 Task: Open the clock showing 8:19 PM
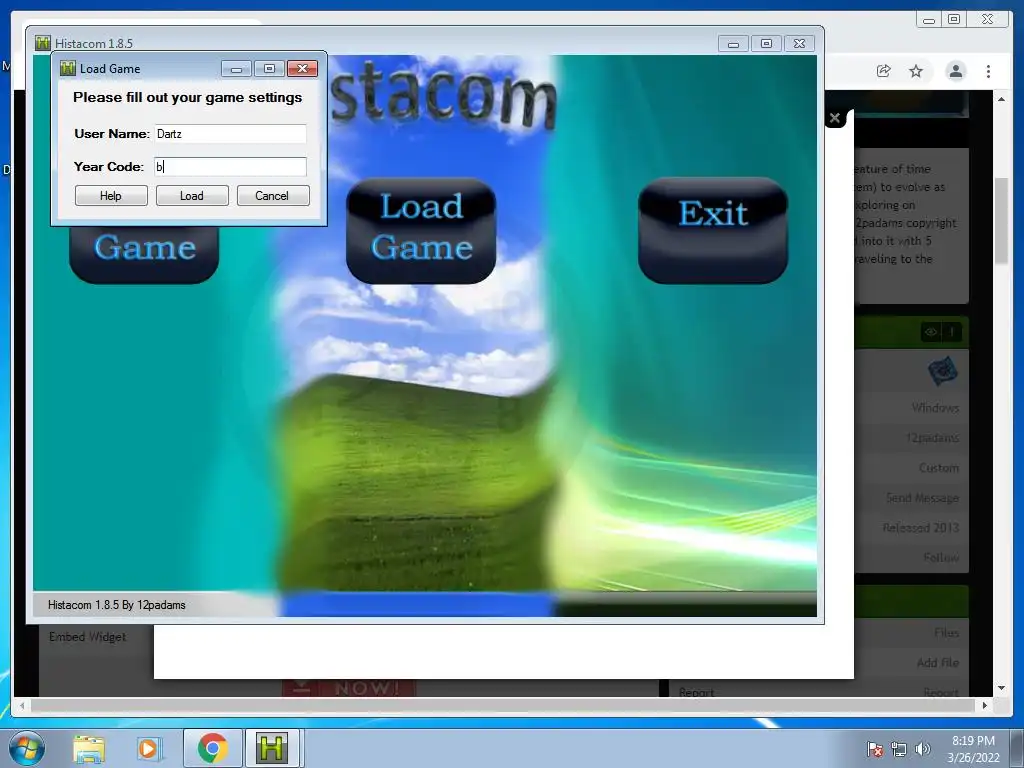(x=973, y=749)
